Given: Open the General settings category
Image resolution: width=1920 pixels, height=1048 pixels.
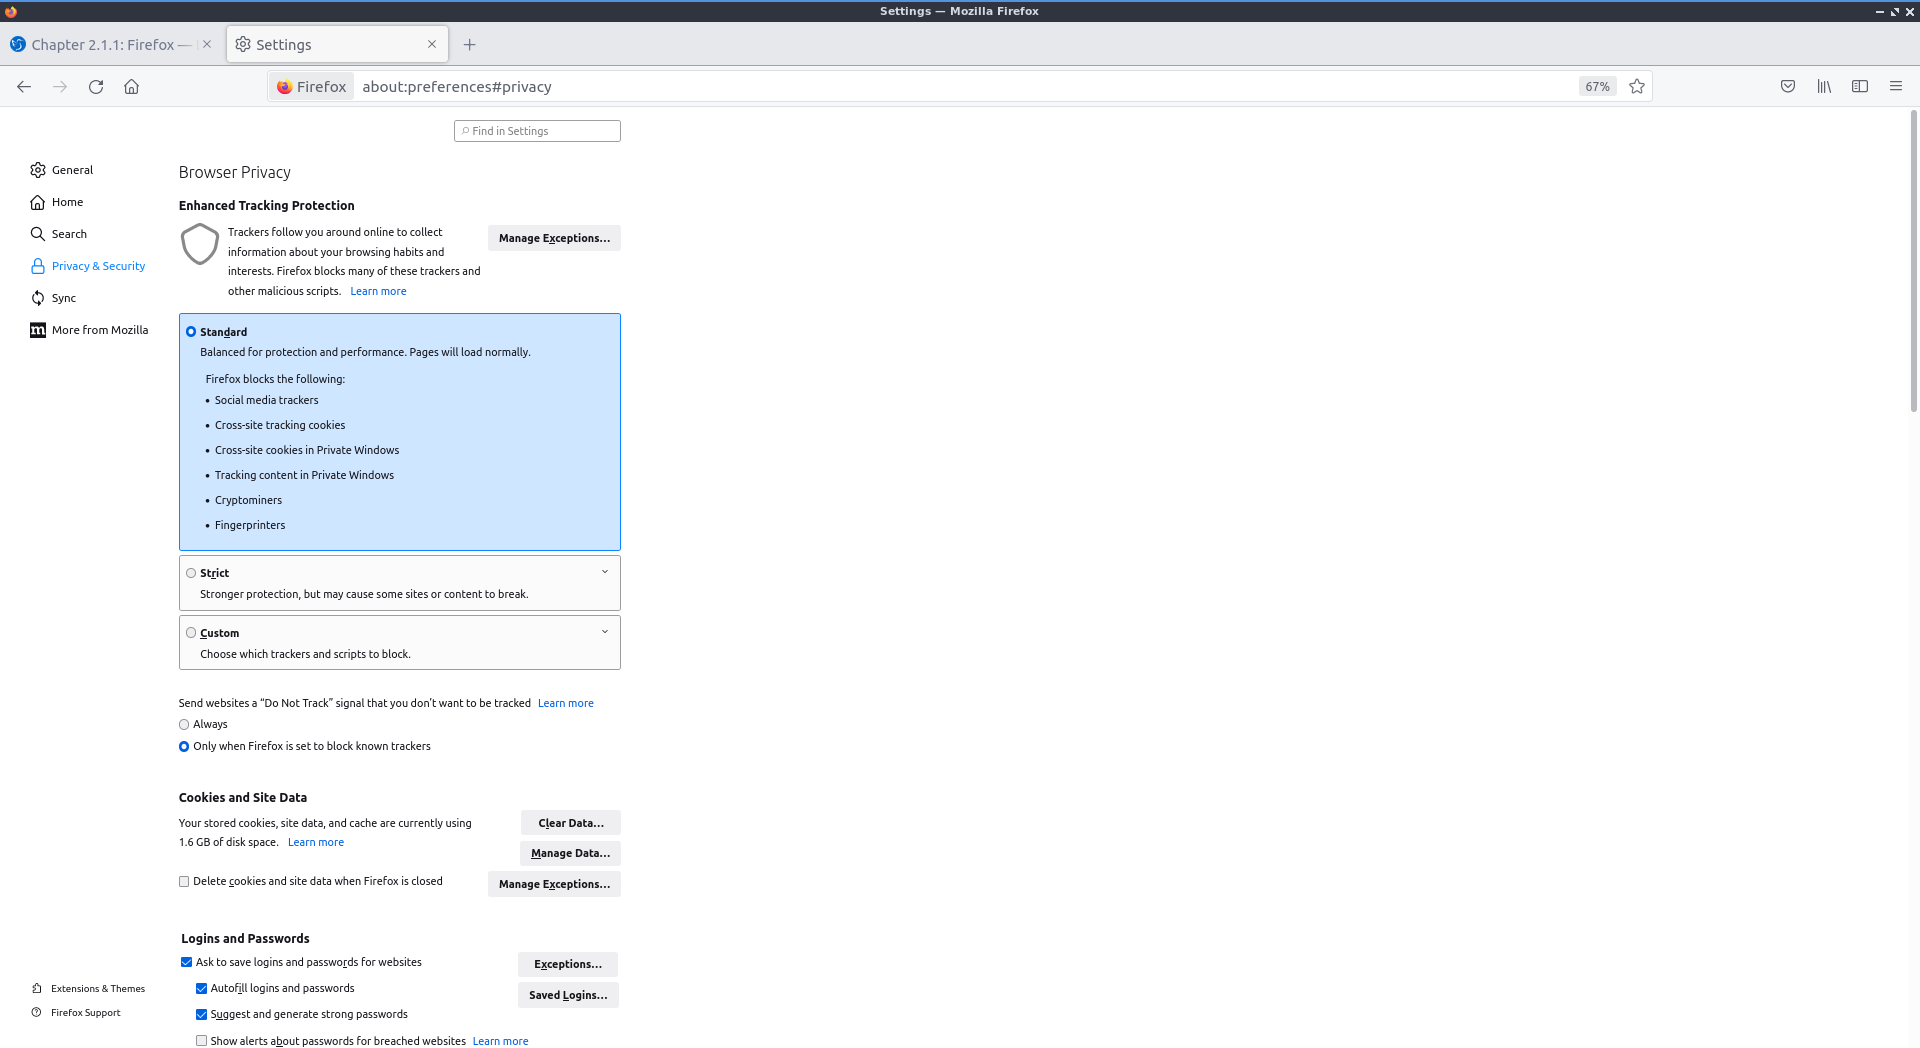Looking at the screenshot, I should [x=72, y=170].
